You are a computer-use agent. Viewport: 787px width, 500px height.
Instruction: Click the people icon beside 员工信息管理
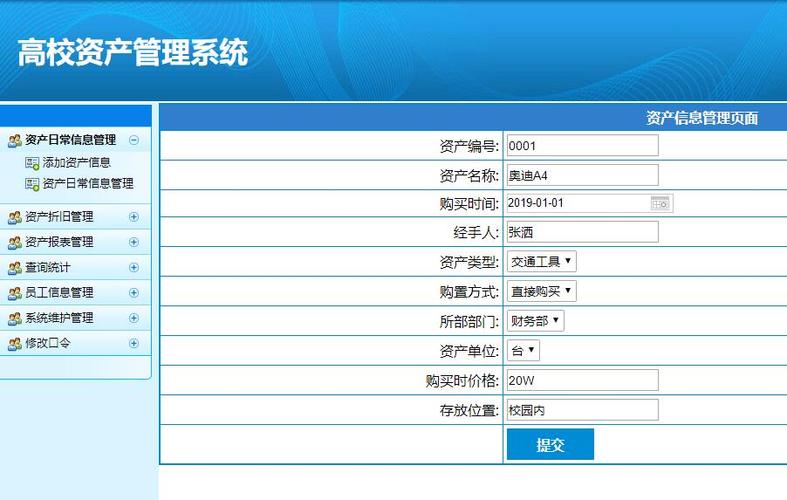pos(15,293)
